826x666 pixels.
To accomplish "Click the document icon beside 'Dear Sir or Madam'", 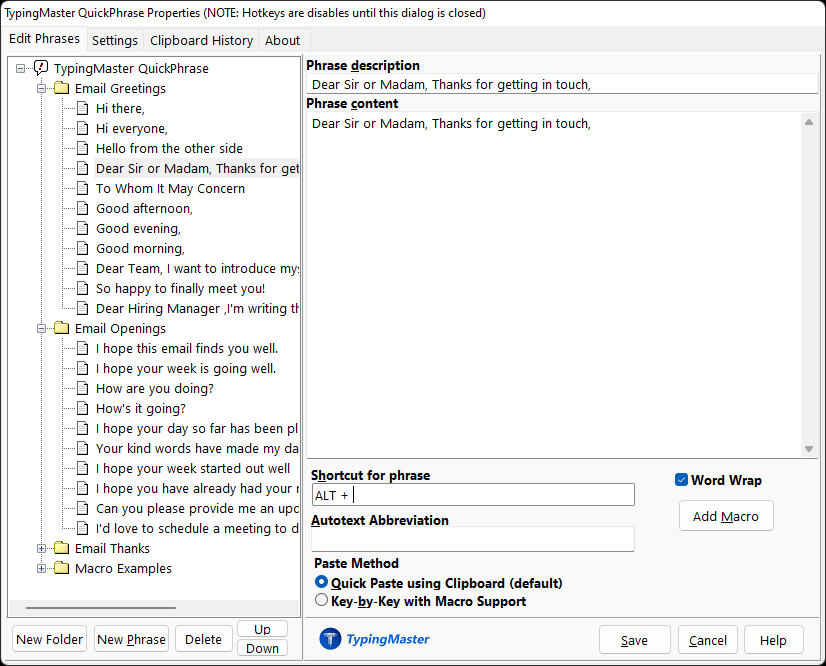I will pos(83,168).
